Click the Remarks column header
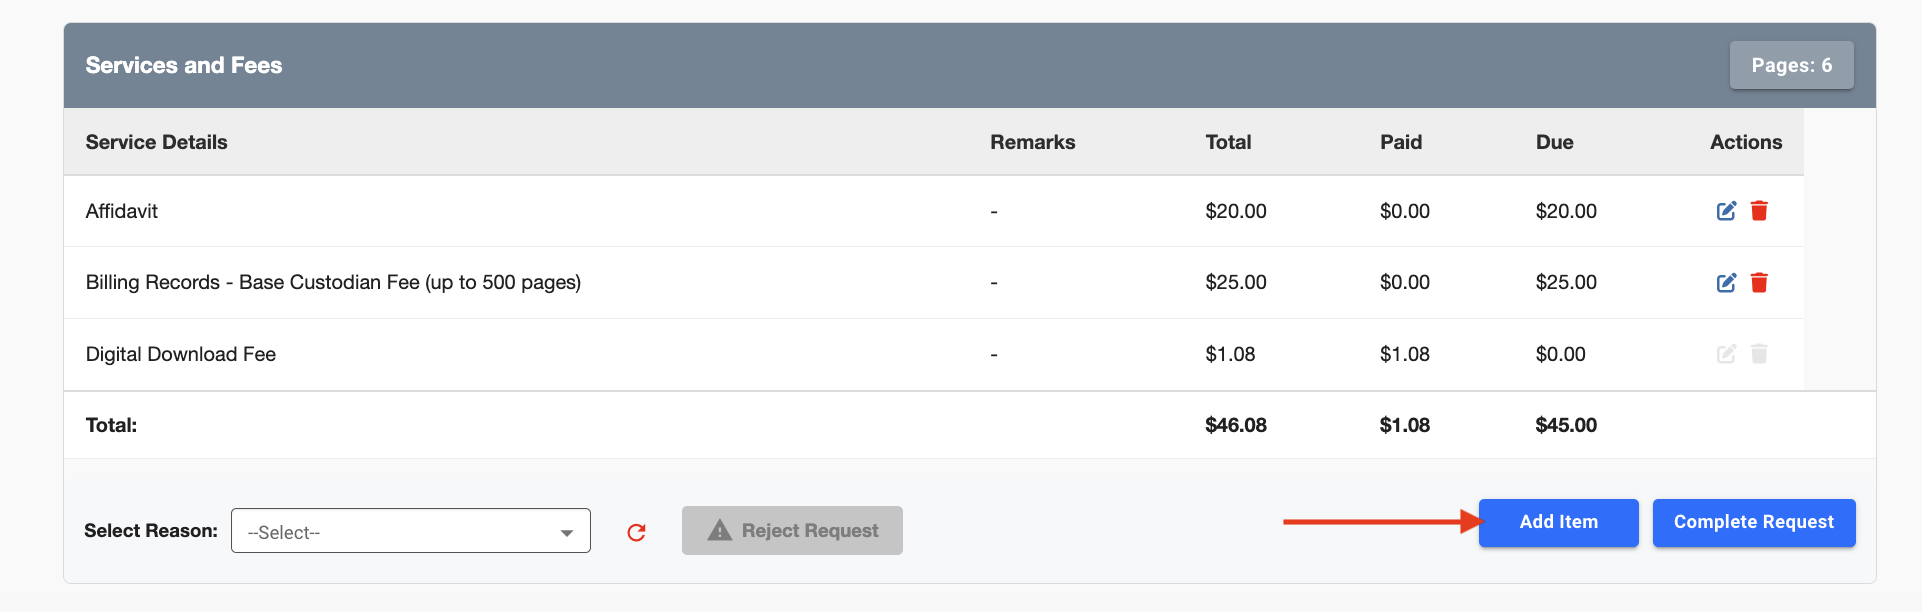The image size is (1922, 612). (x=1032, y=142)
